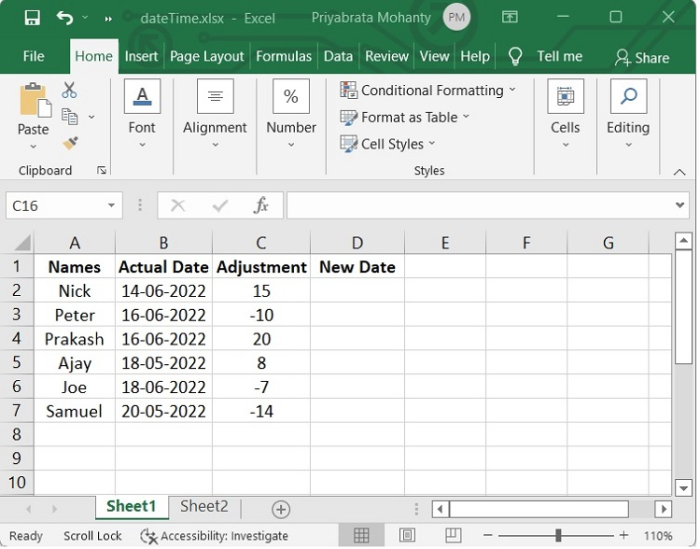Open the Name Box dropdown arrow

[111, 206]
